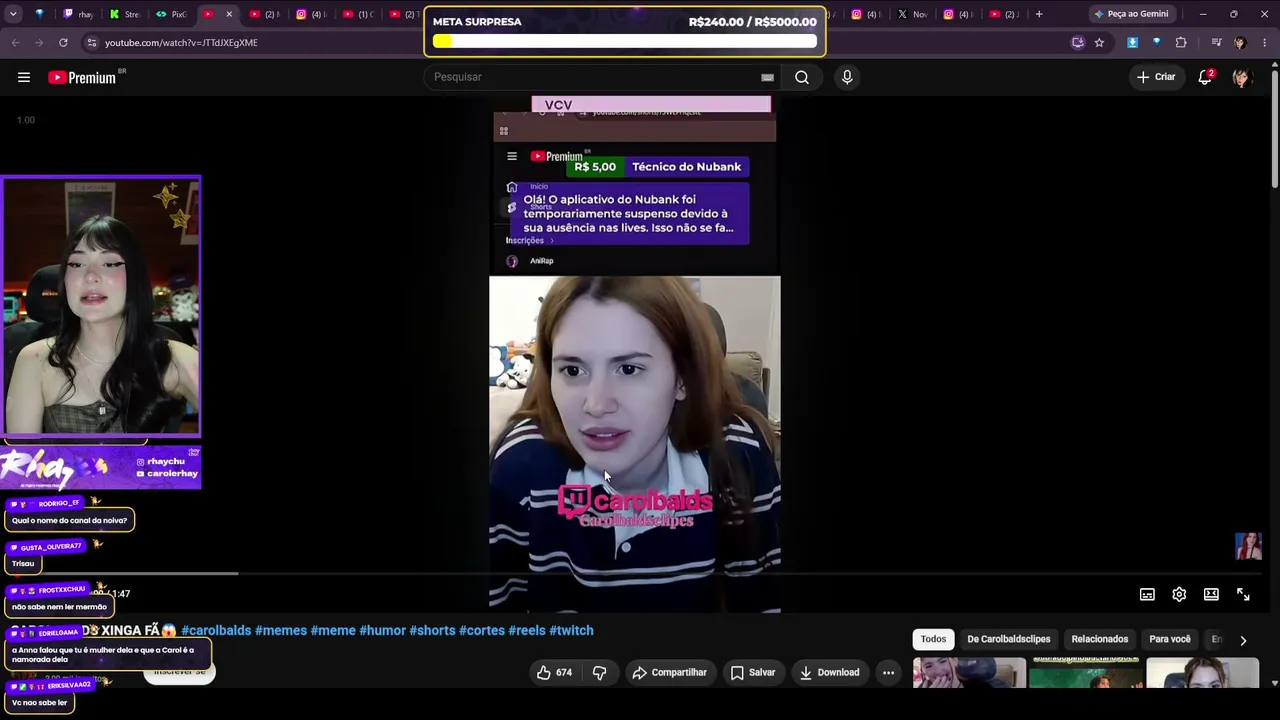Image resolution: width=1280 pixels, height=720 pixels.
Task: Open the #cortes hashtag link
Action: point(482,631)
